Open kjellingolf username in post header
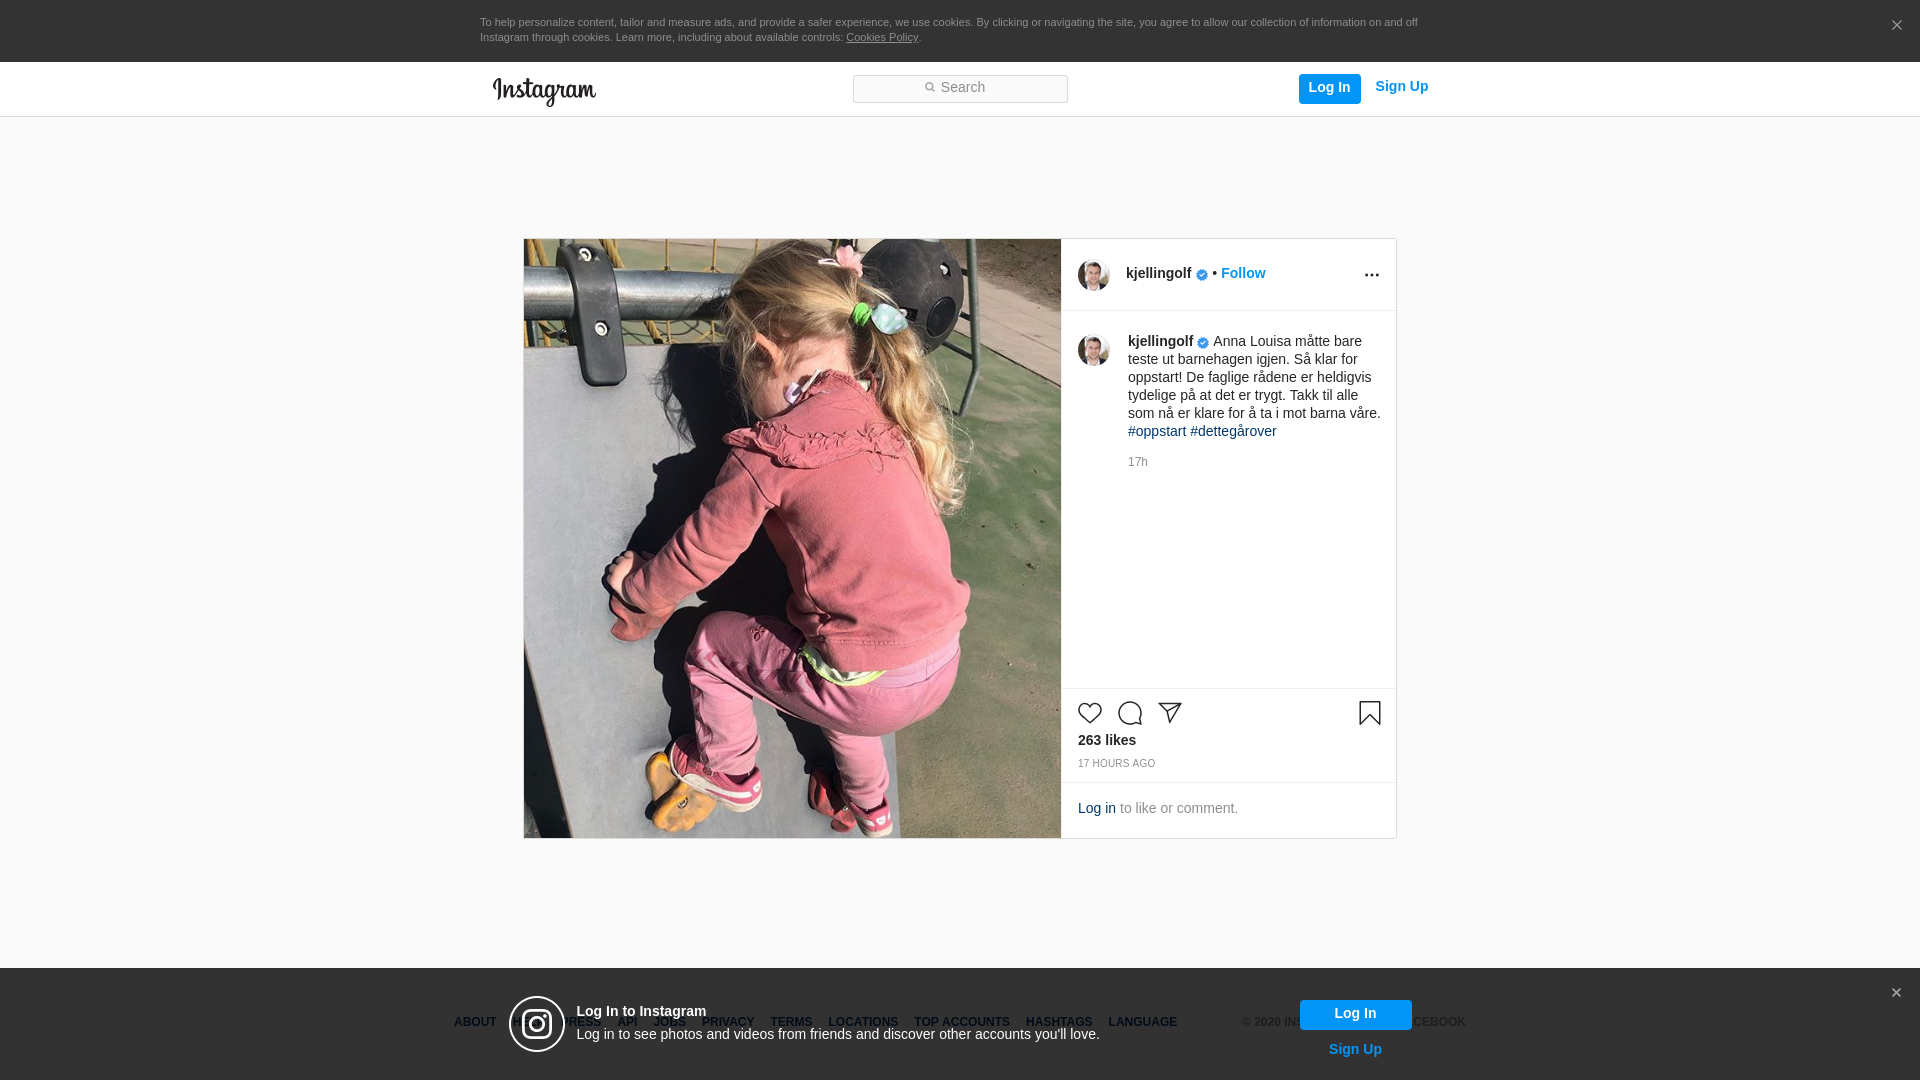 1158,273
